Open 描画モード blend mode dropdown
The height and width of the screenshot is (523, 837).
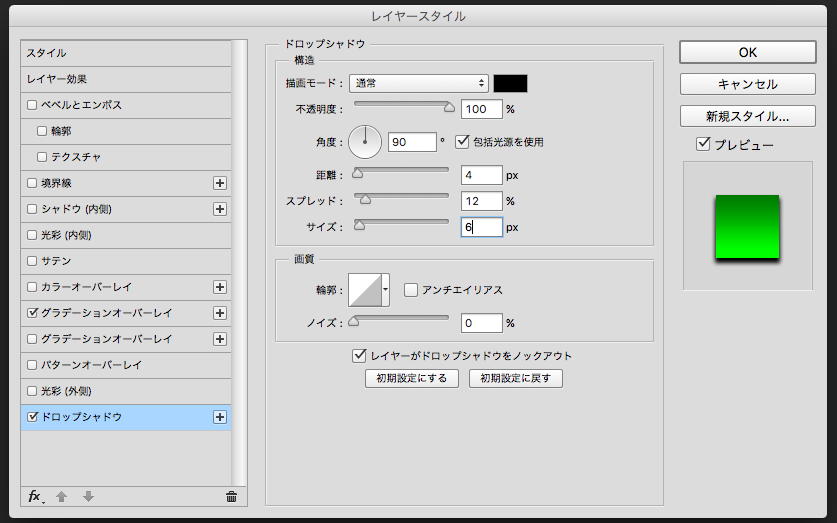[419, 83]
